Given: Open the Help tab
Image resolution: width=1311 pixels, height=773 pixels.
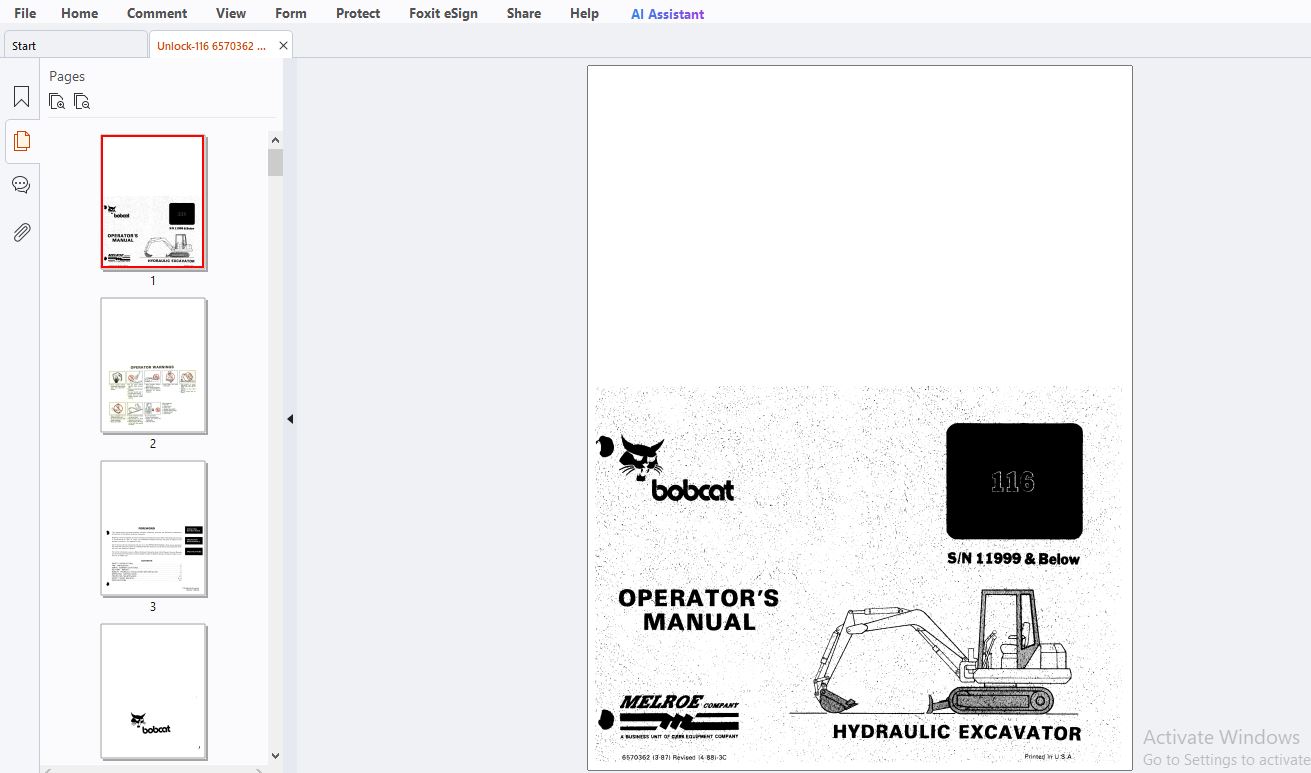Looking at the screenshot, I should tap(584, 13).
